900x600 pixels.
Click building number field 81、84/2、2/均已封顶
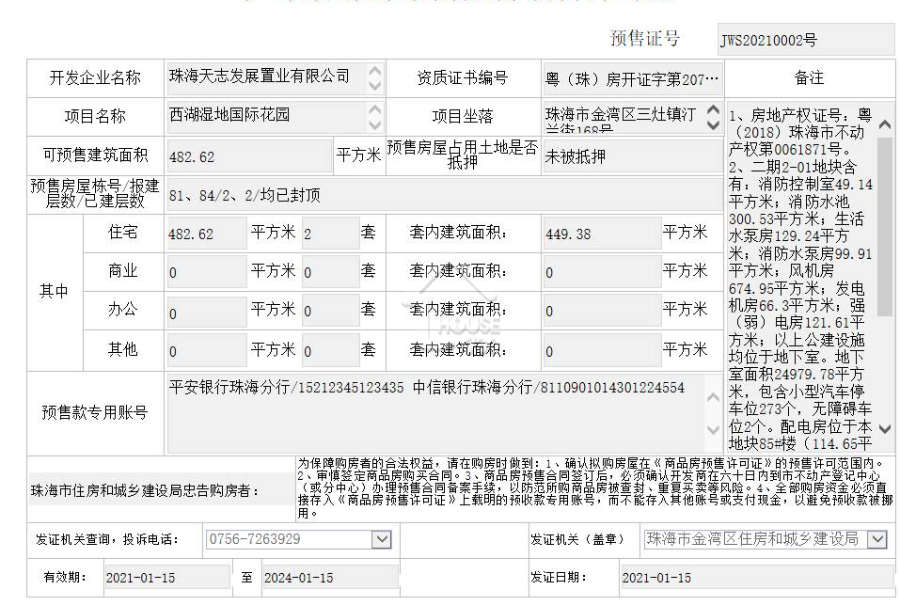point(444,195)
